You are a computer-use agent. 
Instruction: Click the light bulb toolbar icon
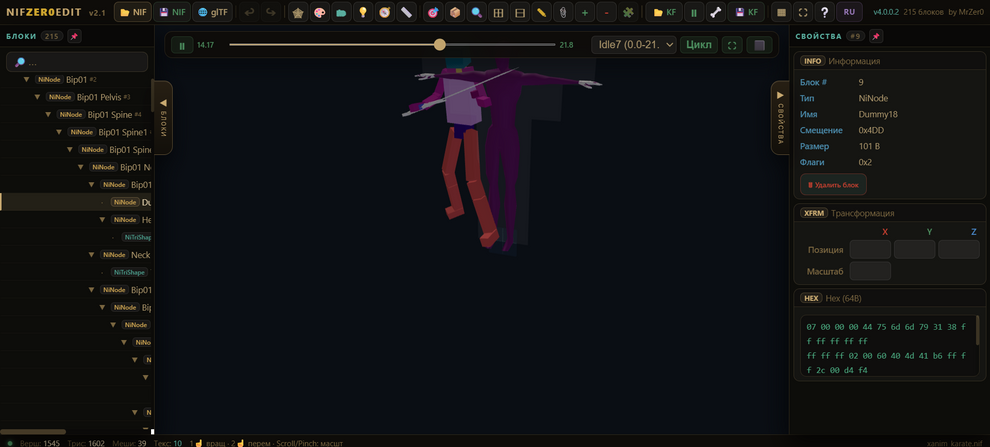coord(362,12)
